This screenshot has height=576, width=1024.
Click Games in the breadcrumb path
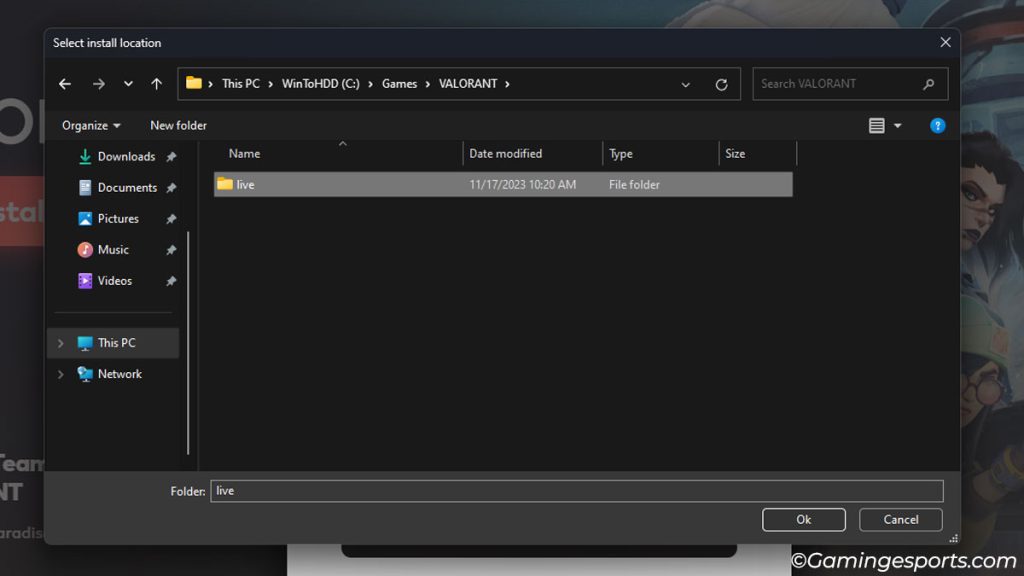pos(400,84)
